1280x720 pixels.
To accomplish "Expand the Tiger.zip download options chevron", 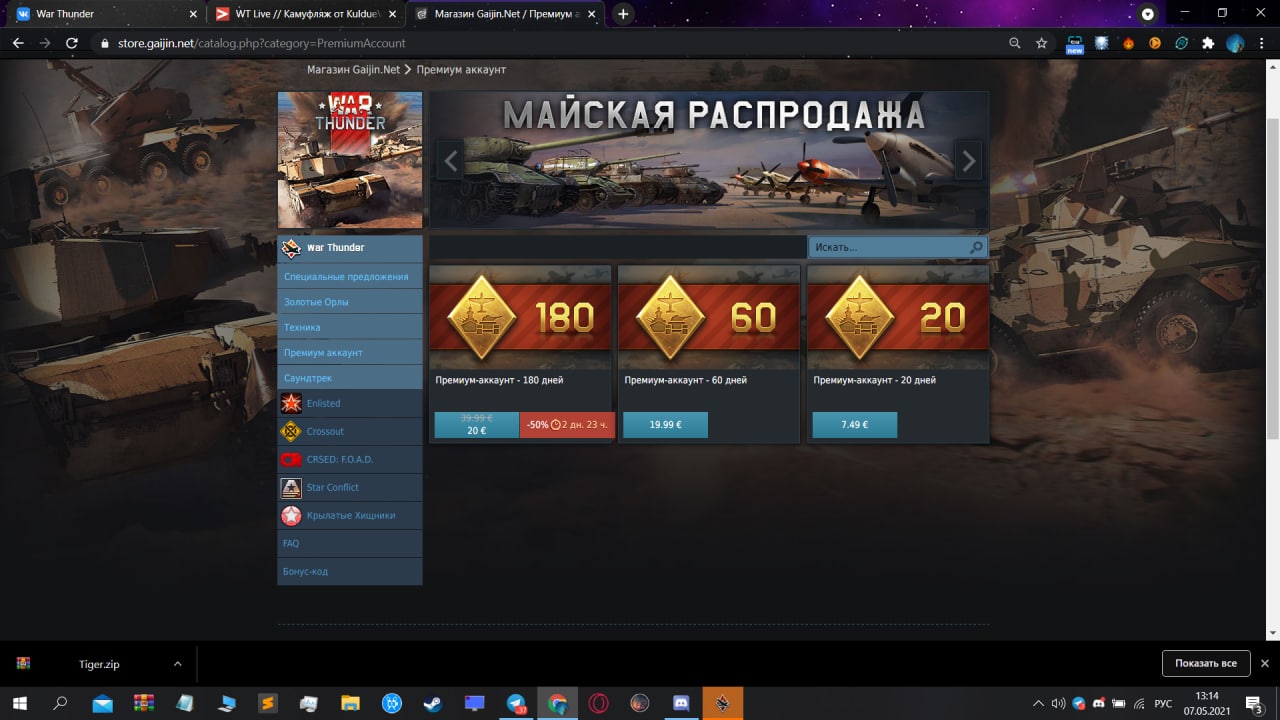I will pyautogui.click(x=177, y=664).
